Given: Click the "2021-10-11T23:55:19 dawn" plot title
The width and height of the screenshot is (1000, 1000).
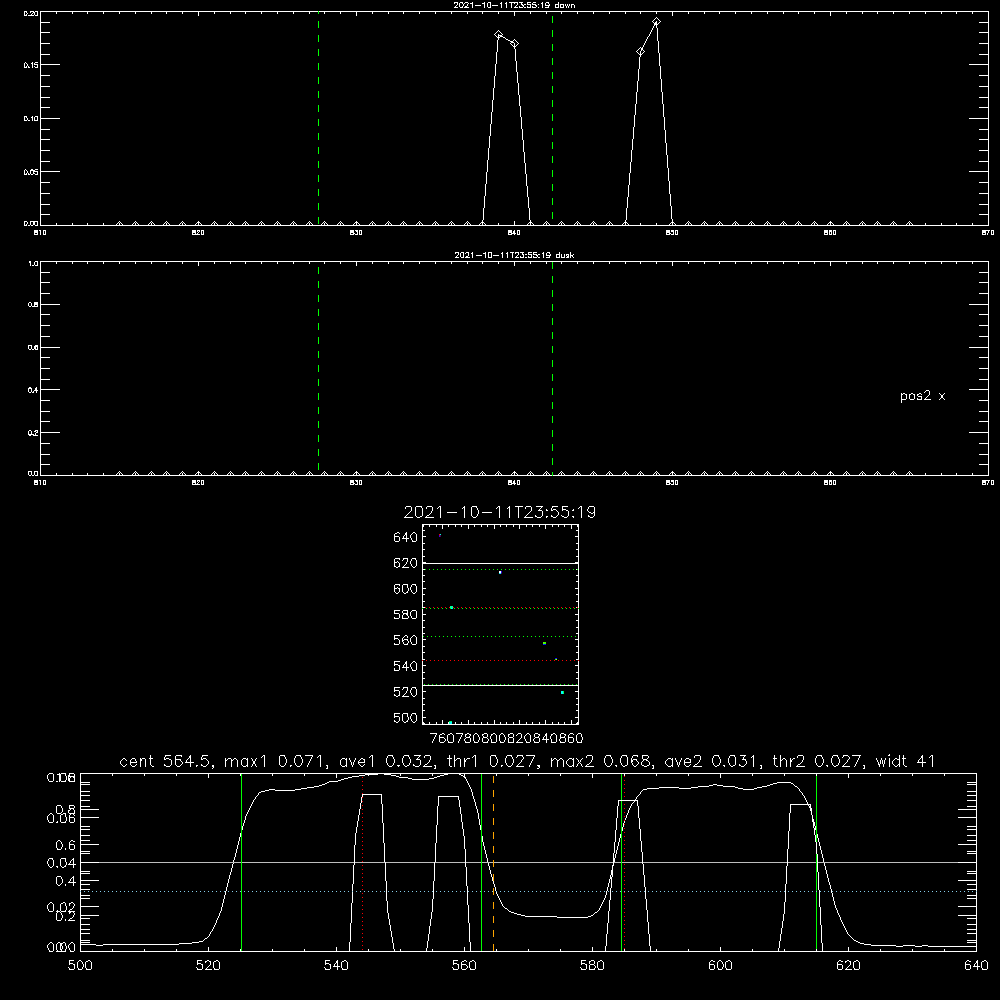Looking at the screenshot, I should [514, 5].
